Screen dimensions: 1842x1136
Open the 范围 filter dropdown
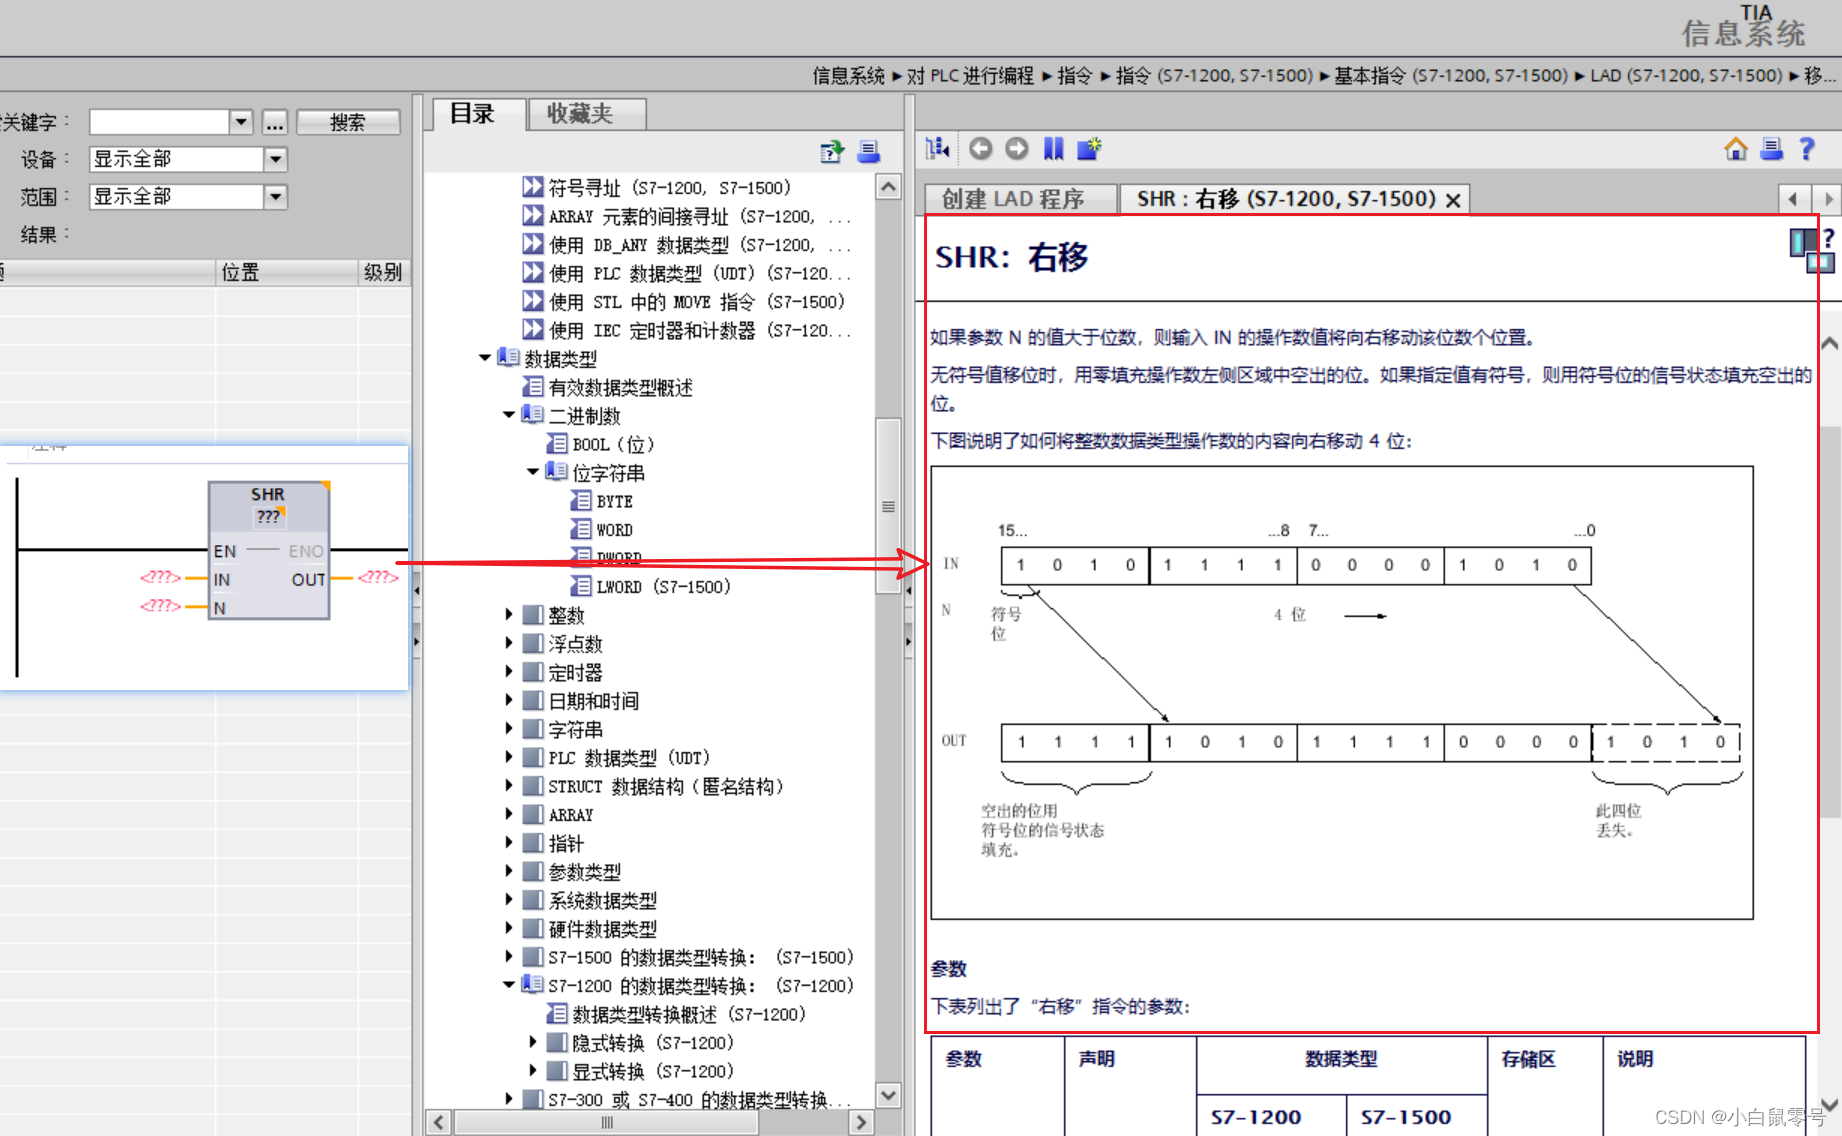(x=276, y=196)
